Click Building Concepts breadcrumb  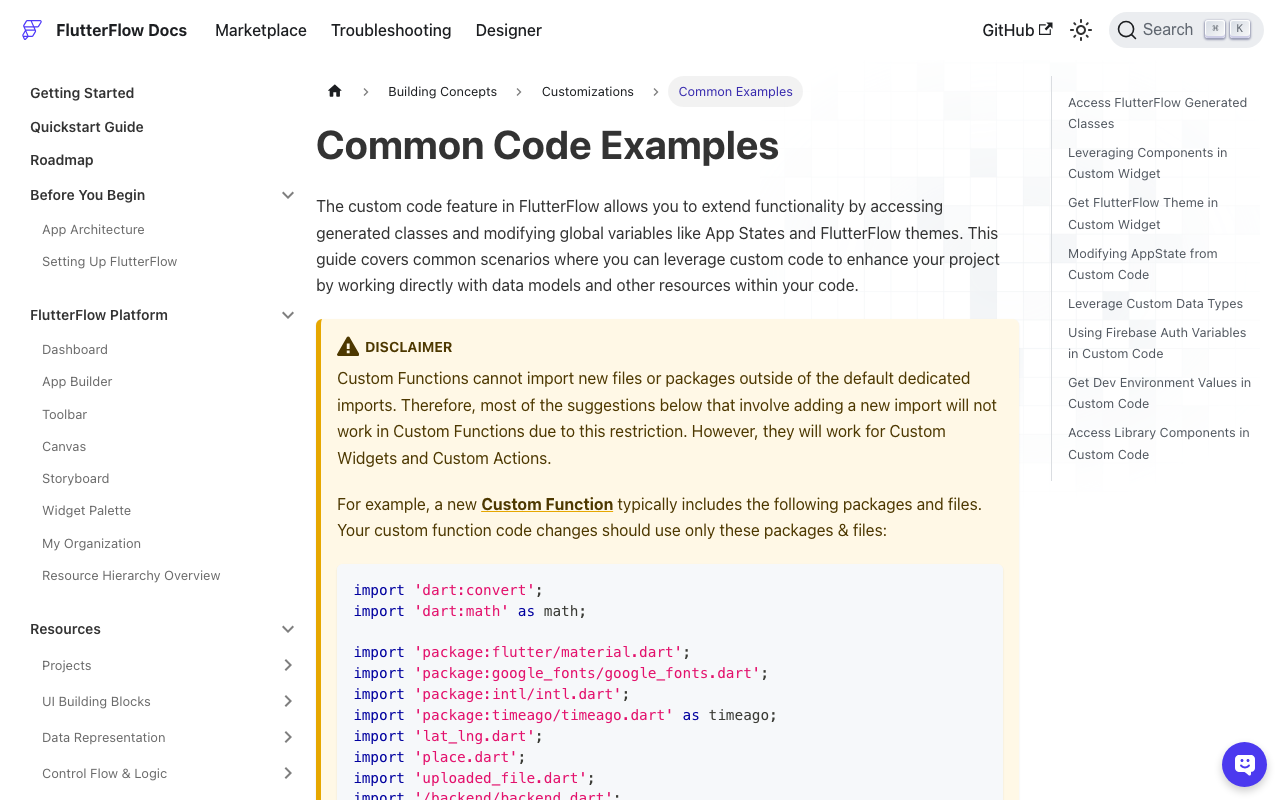(x=442, y=91)
